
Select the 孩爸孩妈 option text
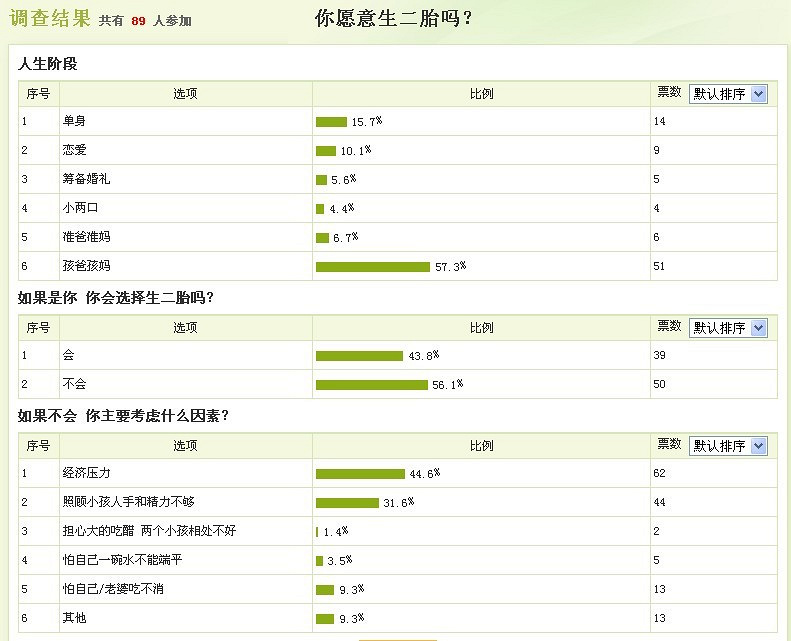tap(86, 266)
